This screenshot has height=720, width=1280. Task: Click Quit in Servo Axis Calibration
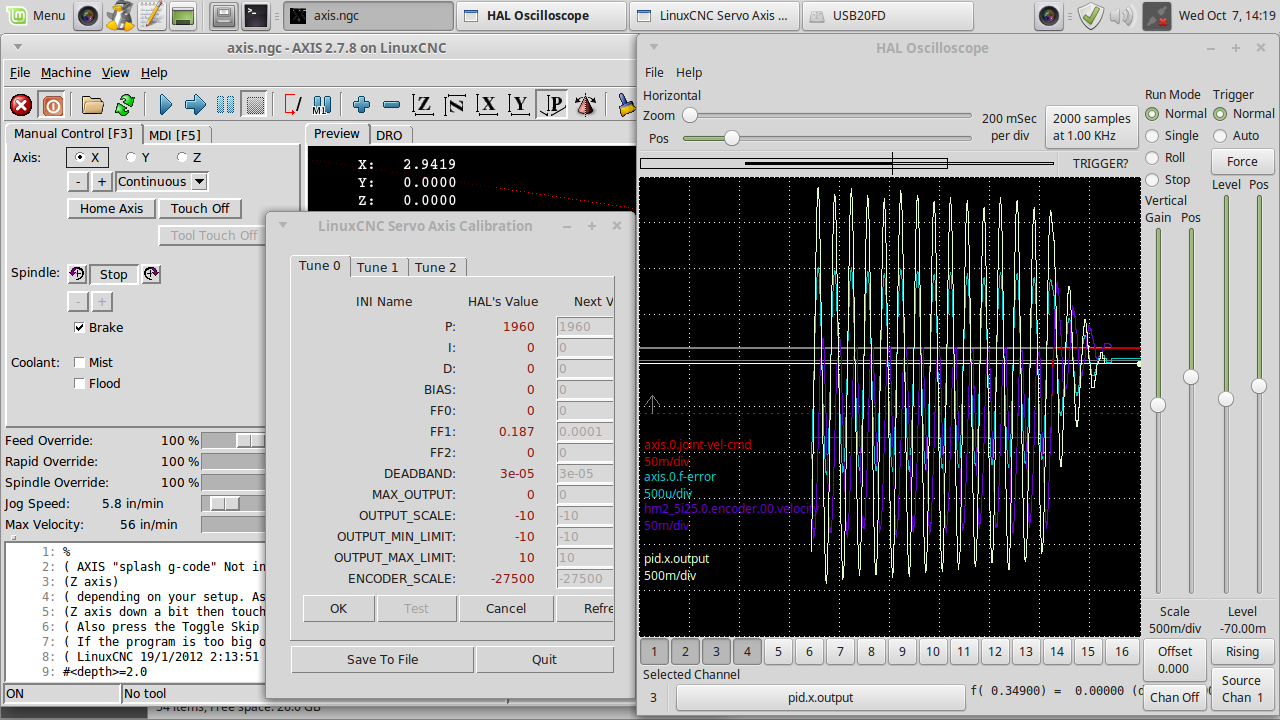pyautogui.click(x=545, y=659)
